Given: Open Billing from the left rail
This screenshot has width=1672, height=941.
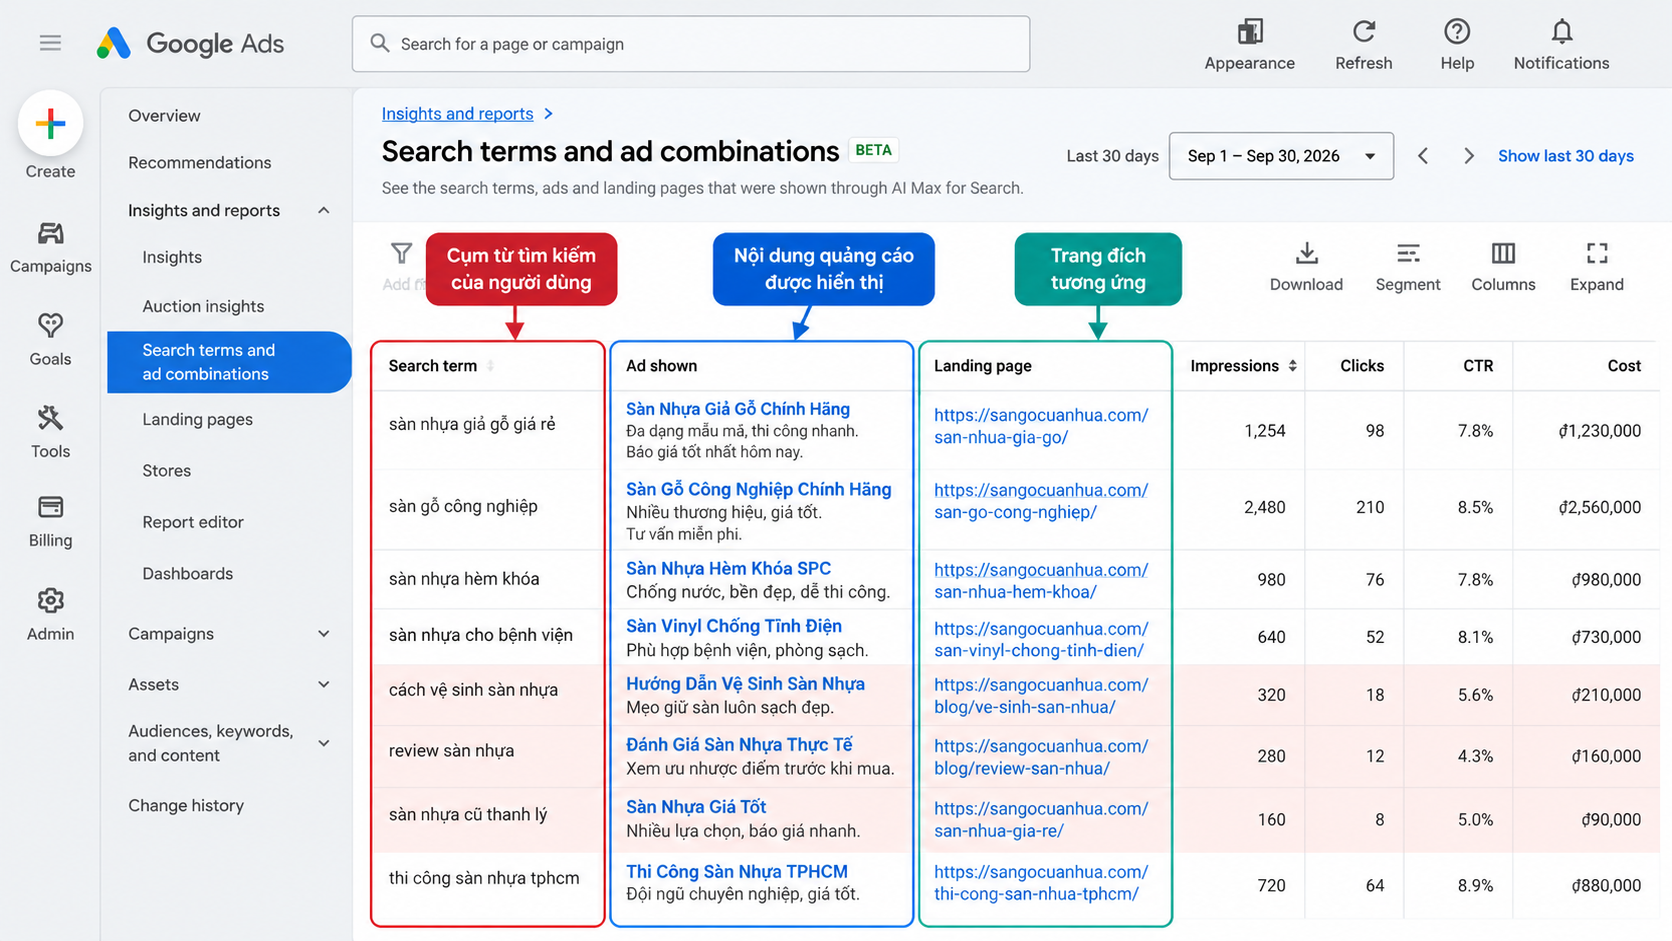Looking at the screenshot, I should pyautogui.click(x=50, y=521).
